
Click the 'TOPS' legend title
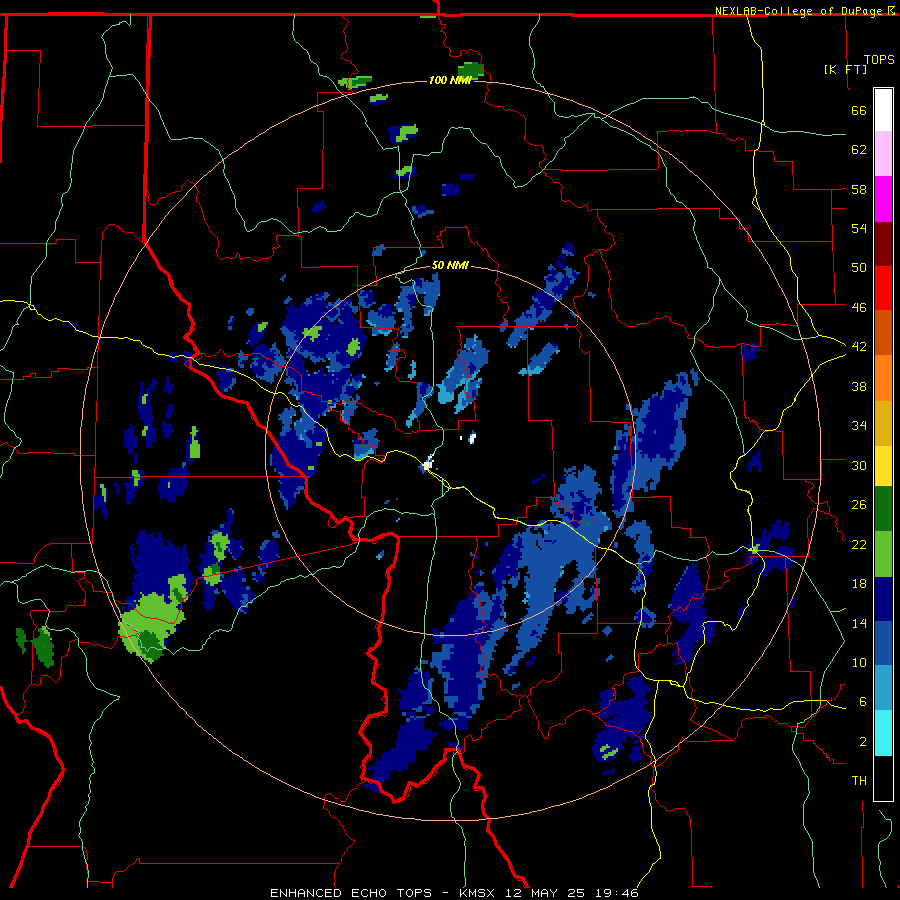pos(879,60)
